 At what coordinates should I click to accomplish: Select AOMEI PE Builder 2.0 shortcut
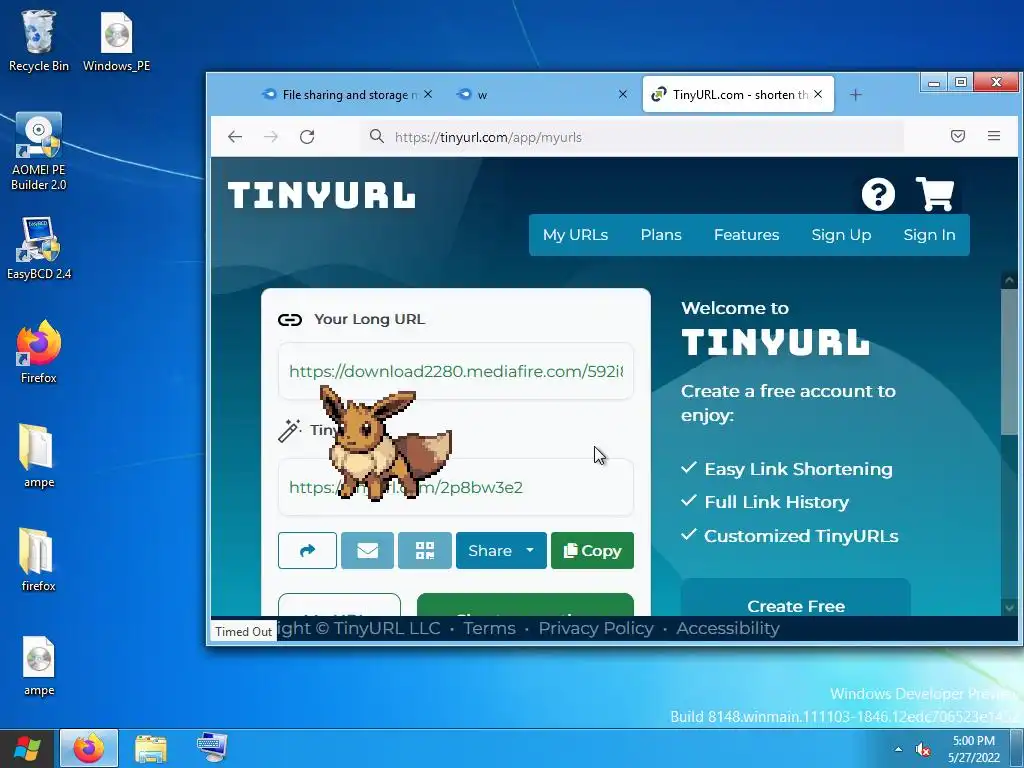(x=39, y=151)
